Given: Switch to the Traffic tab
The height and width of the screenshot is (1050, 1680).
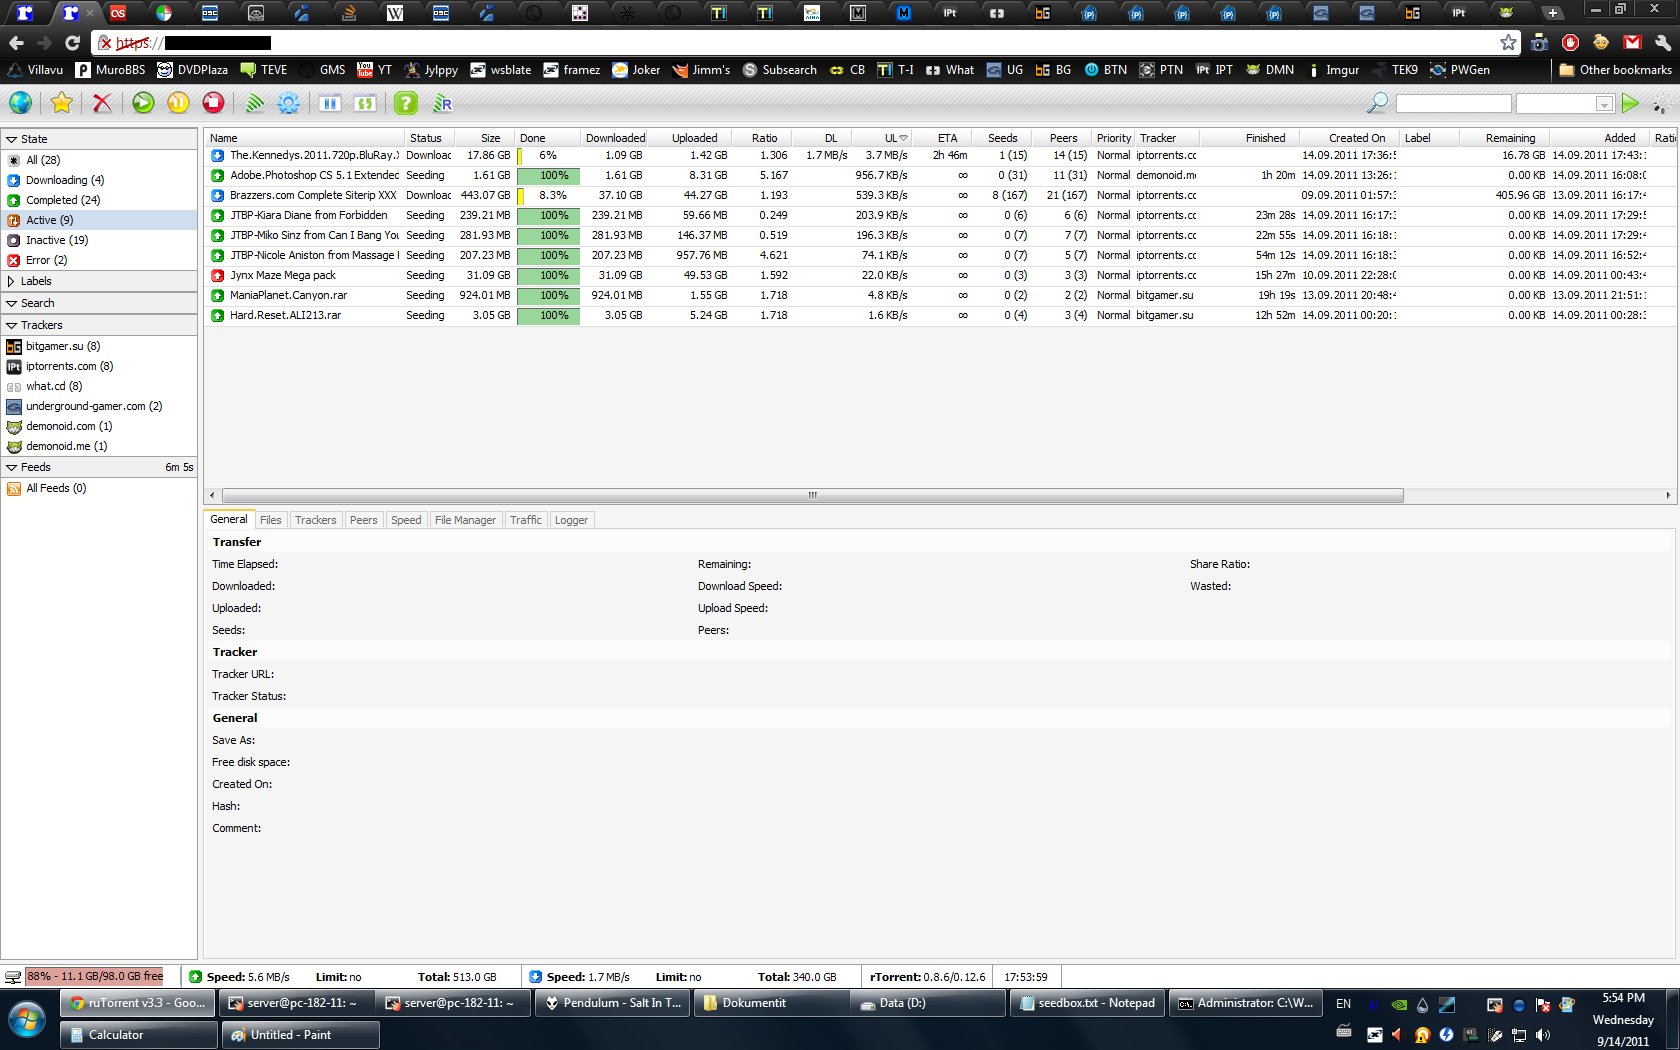Looking at the screenshot, I should pyautogui.click(x=525, y=520).
